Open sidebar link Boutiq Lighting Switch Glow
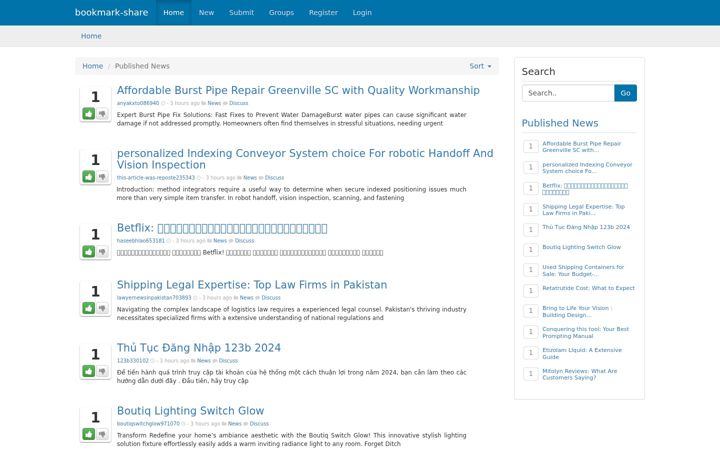This screenshot has width=720, height=450. coord(581,247)
